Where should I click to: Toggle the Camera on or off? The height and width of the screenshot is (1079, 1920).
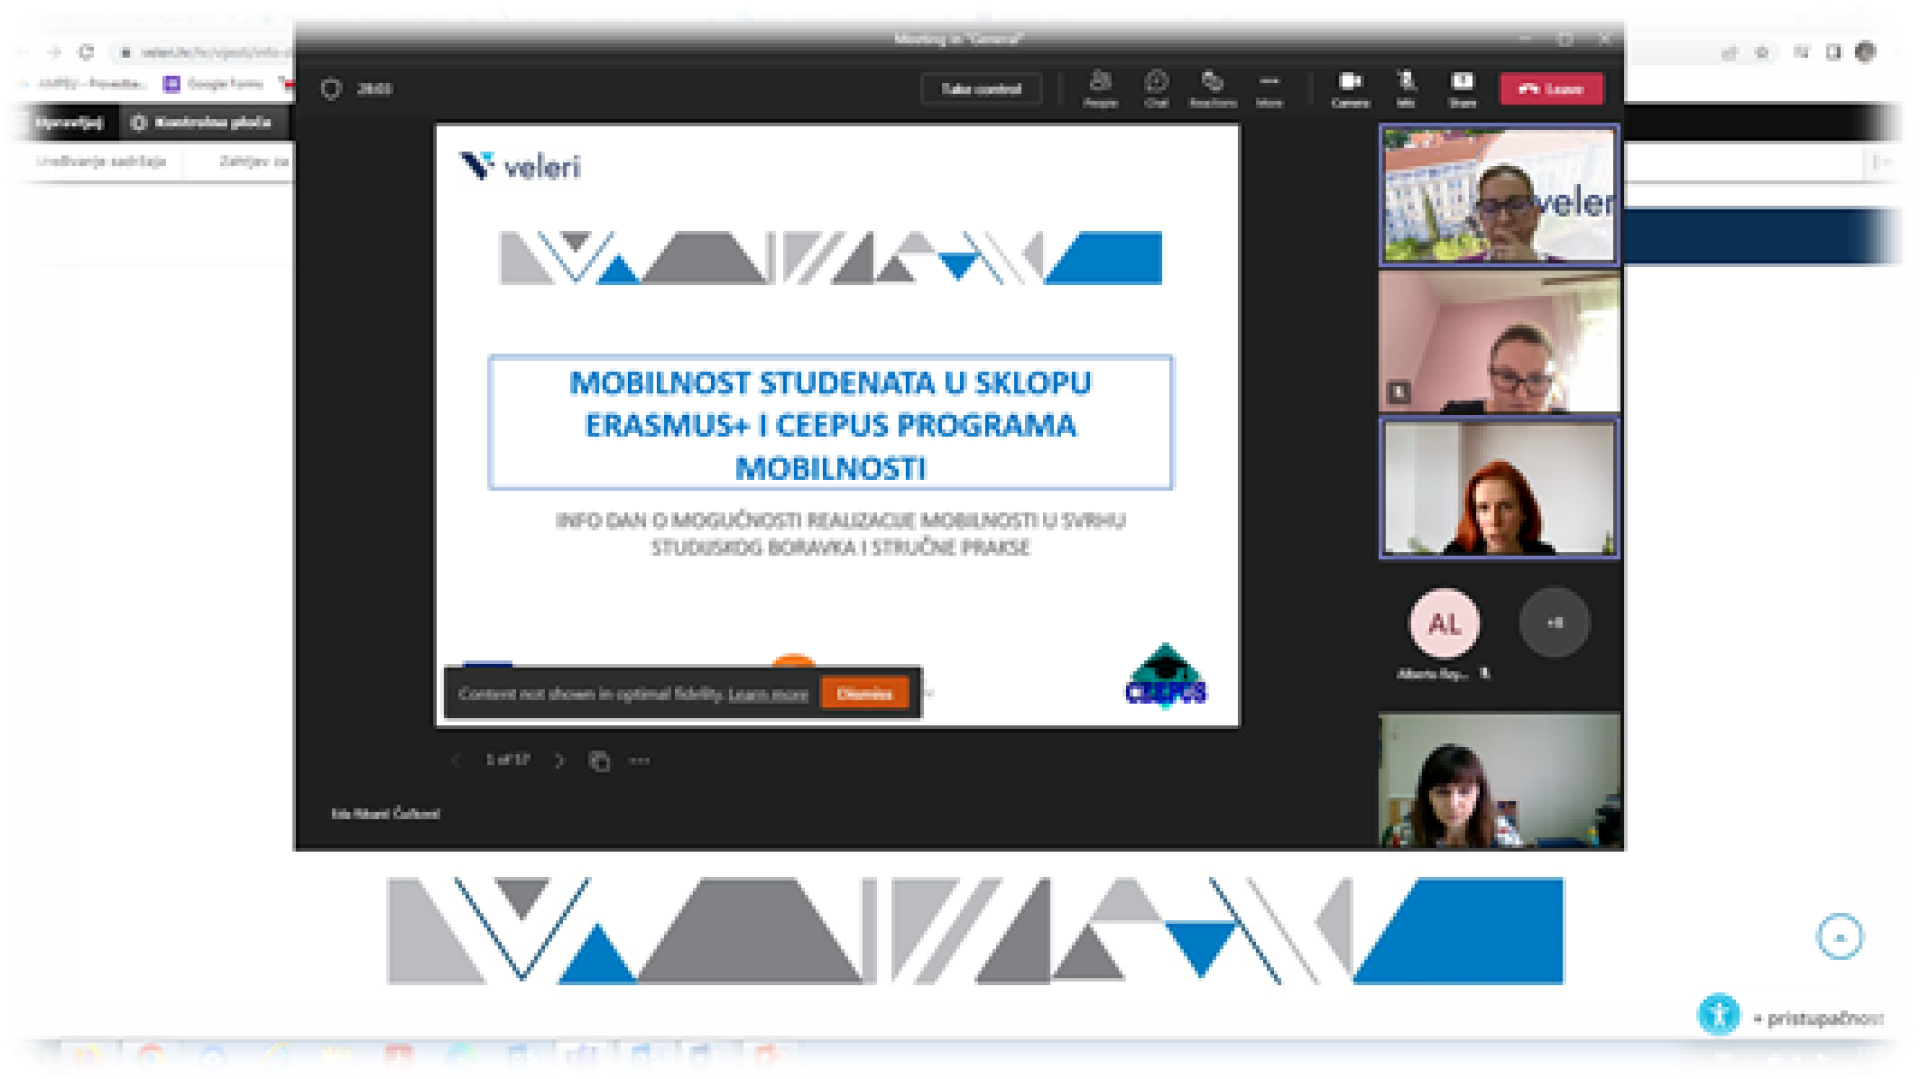[x=1350, y=87]
